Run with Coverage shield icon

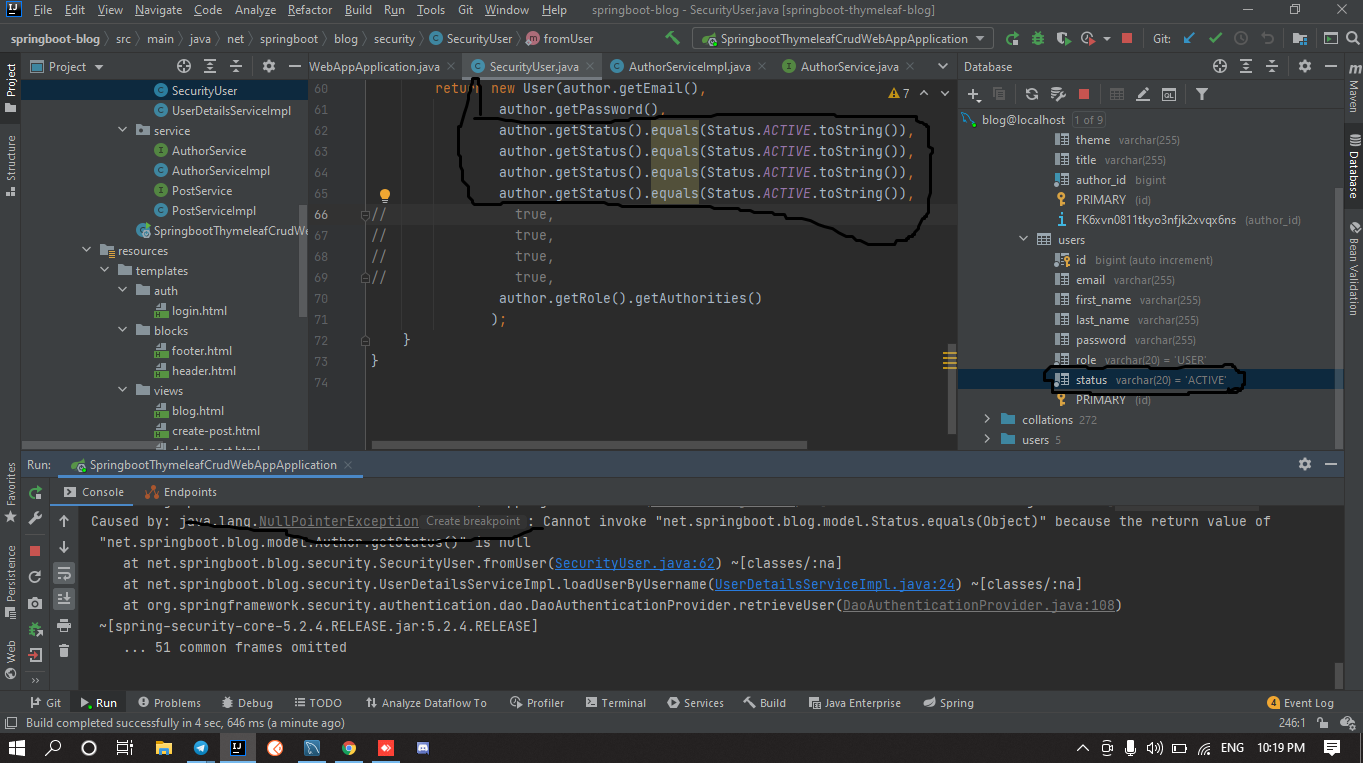1062,39
